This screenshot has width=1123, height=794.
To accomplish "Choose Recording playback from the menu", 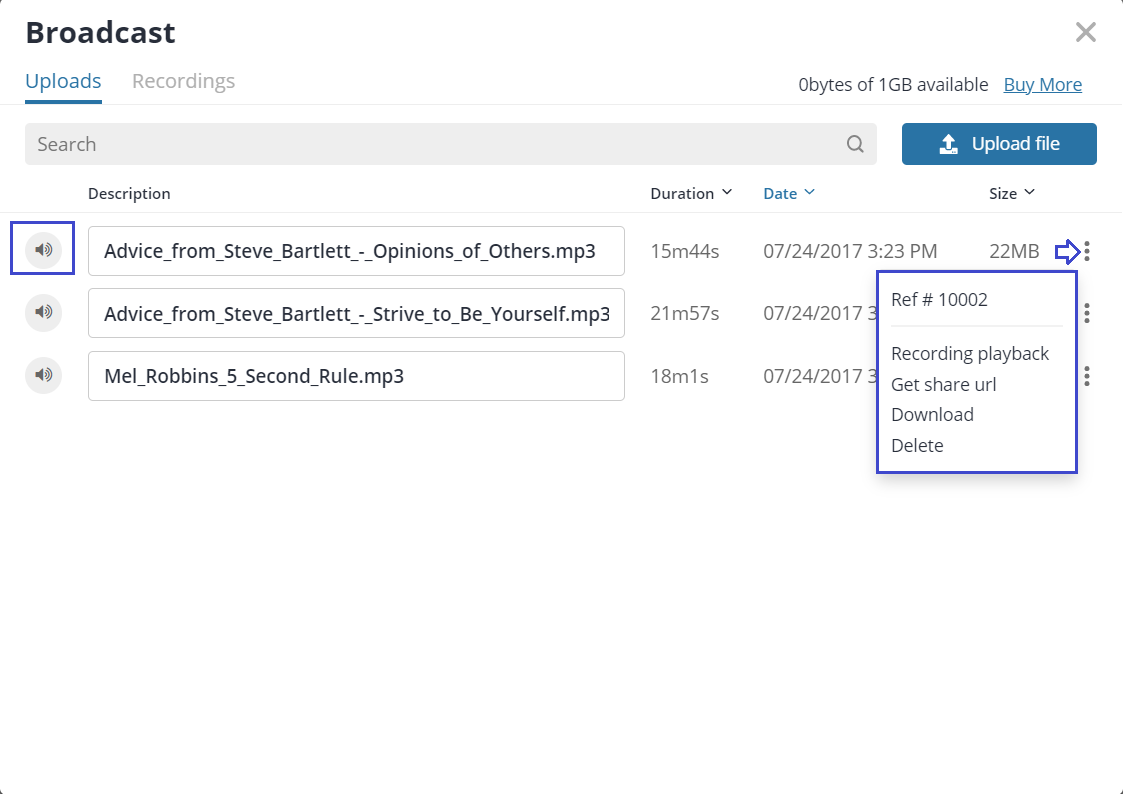I will coord(970,354).
